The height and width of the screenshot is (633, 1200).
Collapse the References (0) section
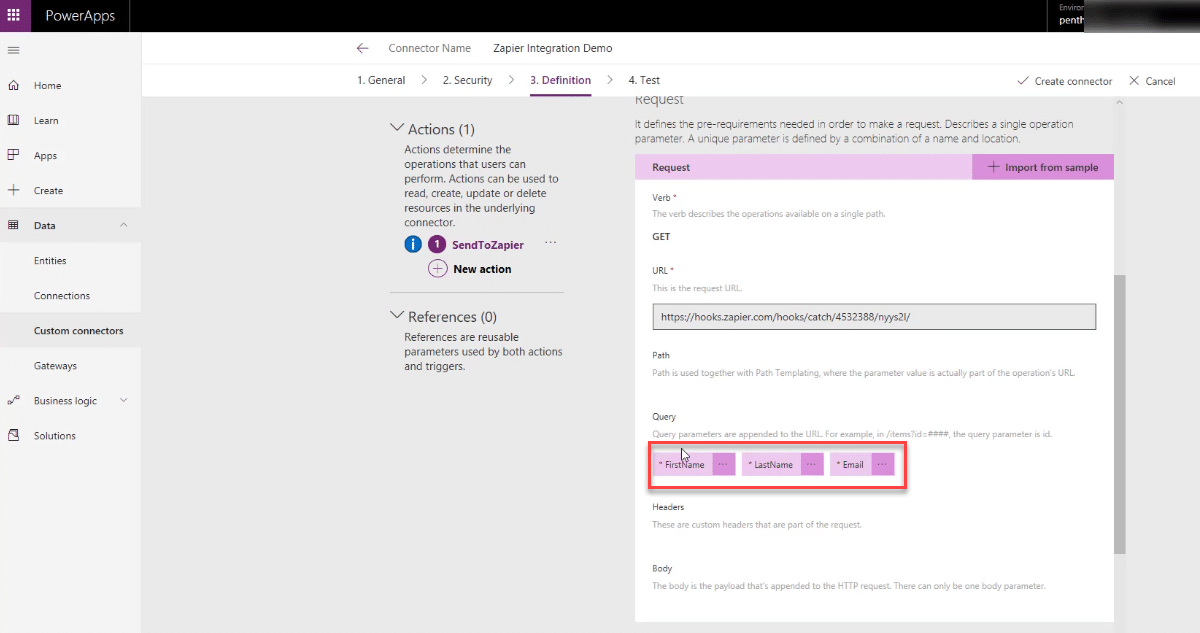pyautogui.click(x=396, y=317)
